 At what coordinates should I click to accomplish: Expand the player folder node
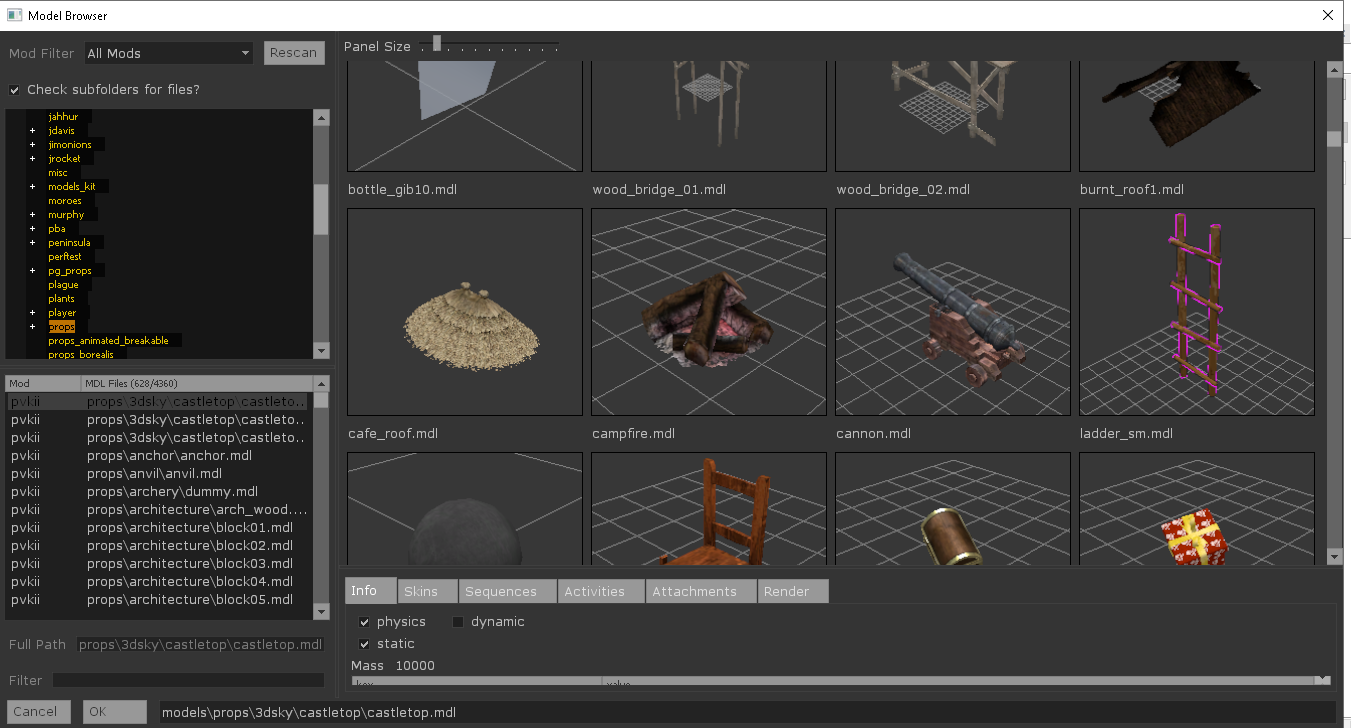[x=32, y=313]
